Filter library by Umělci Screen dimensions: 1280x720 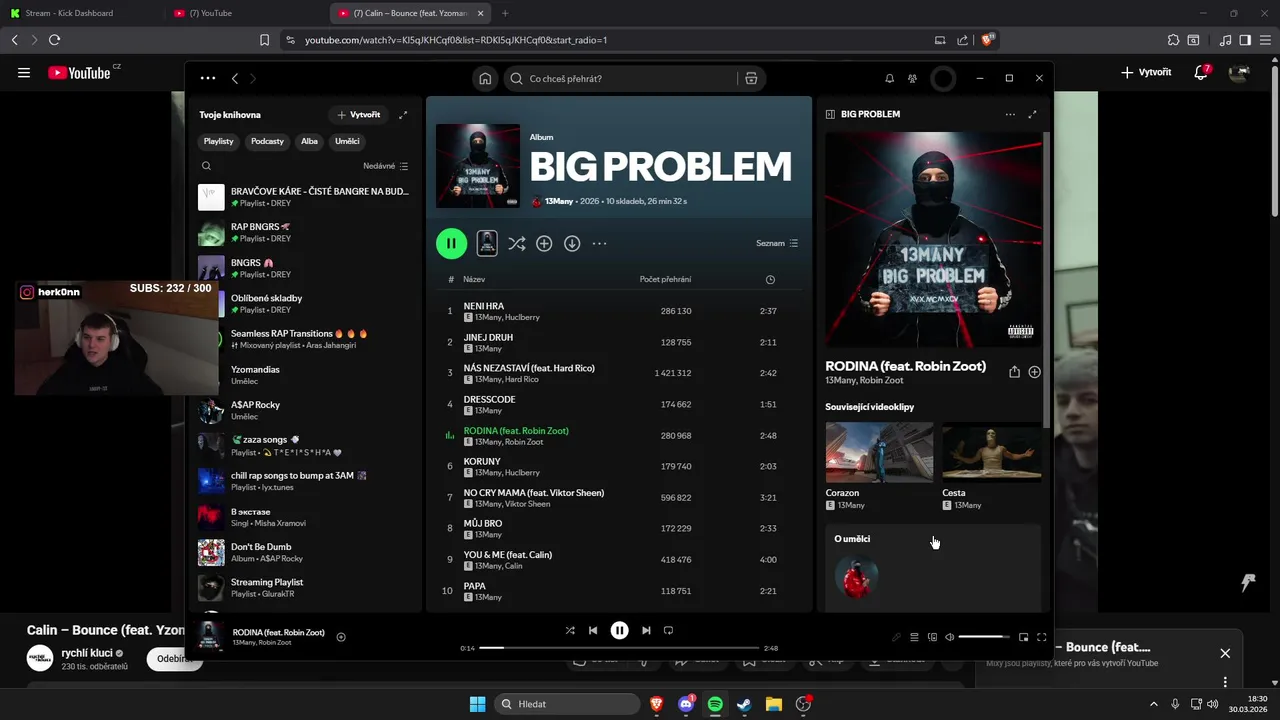(x=347, y=141)
